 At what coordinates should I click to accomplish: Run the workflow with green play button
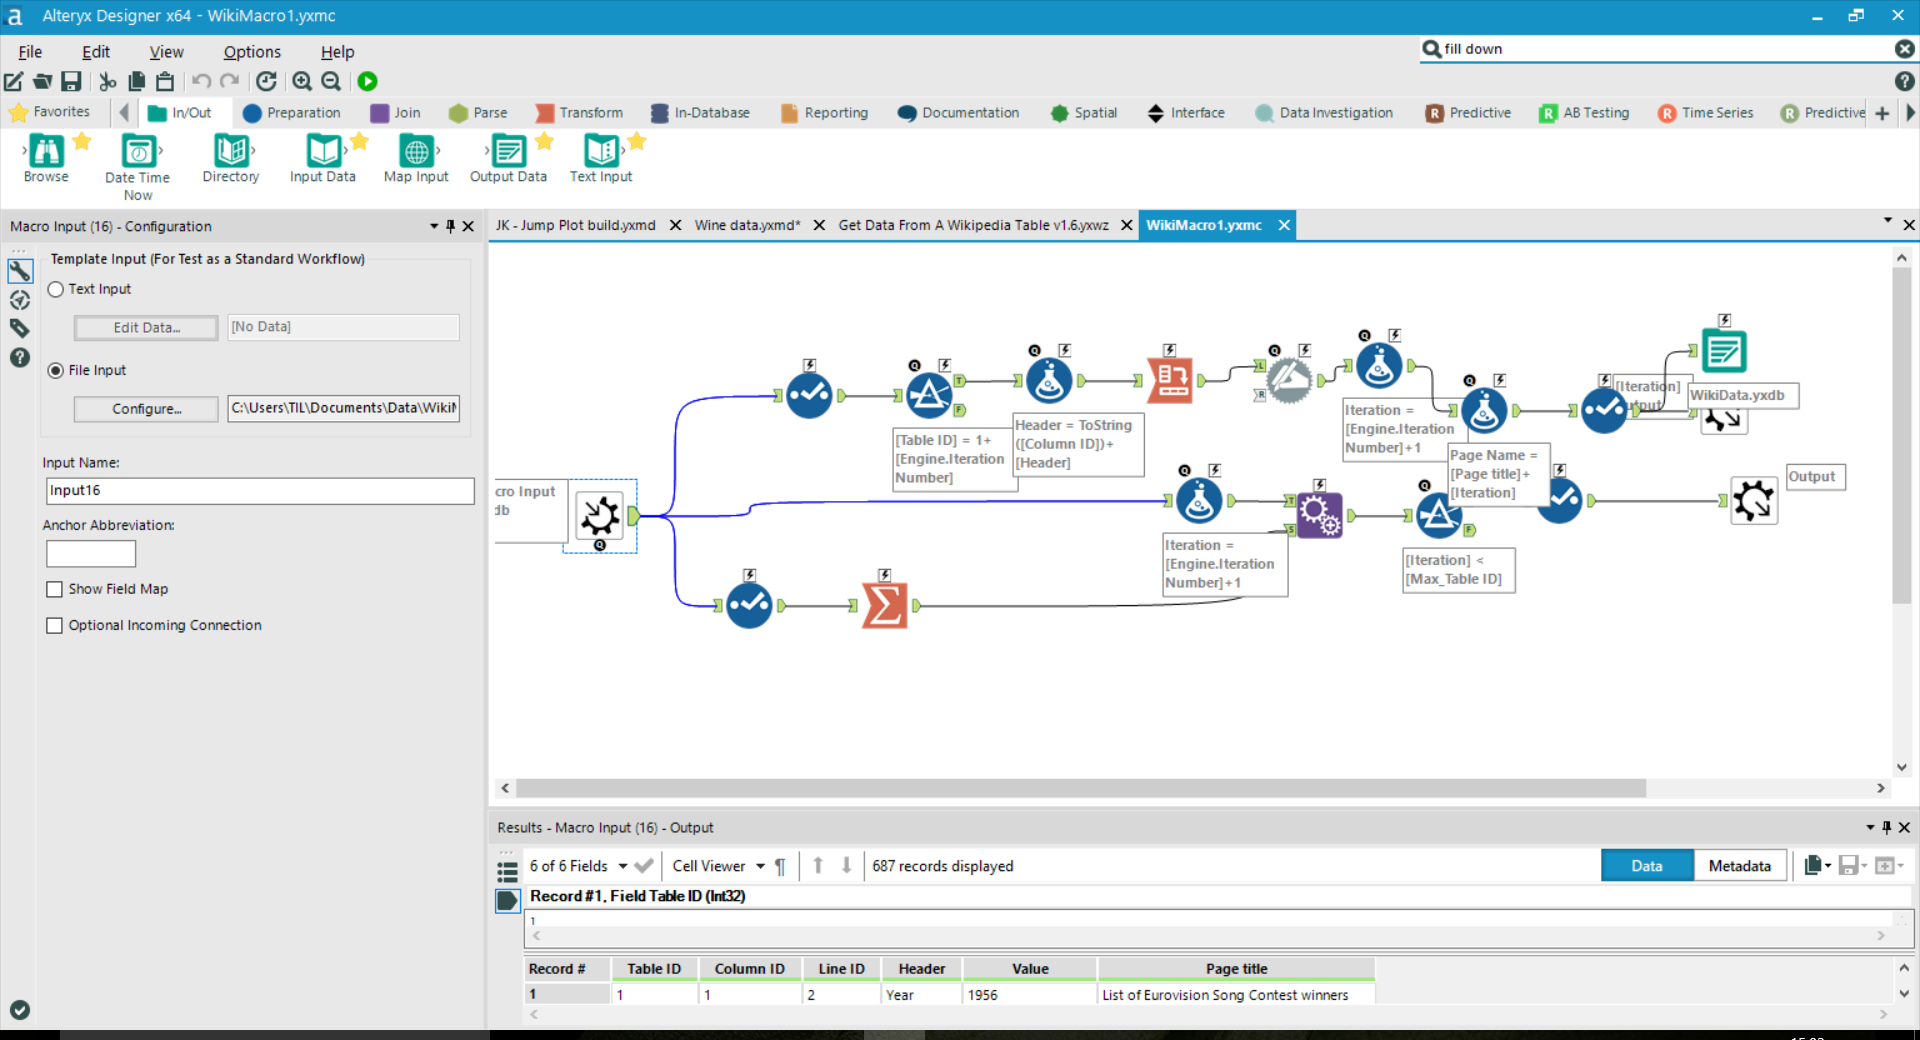click(367, 82)
